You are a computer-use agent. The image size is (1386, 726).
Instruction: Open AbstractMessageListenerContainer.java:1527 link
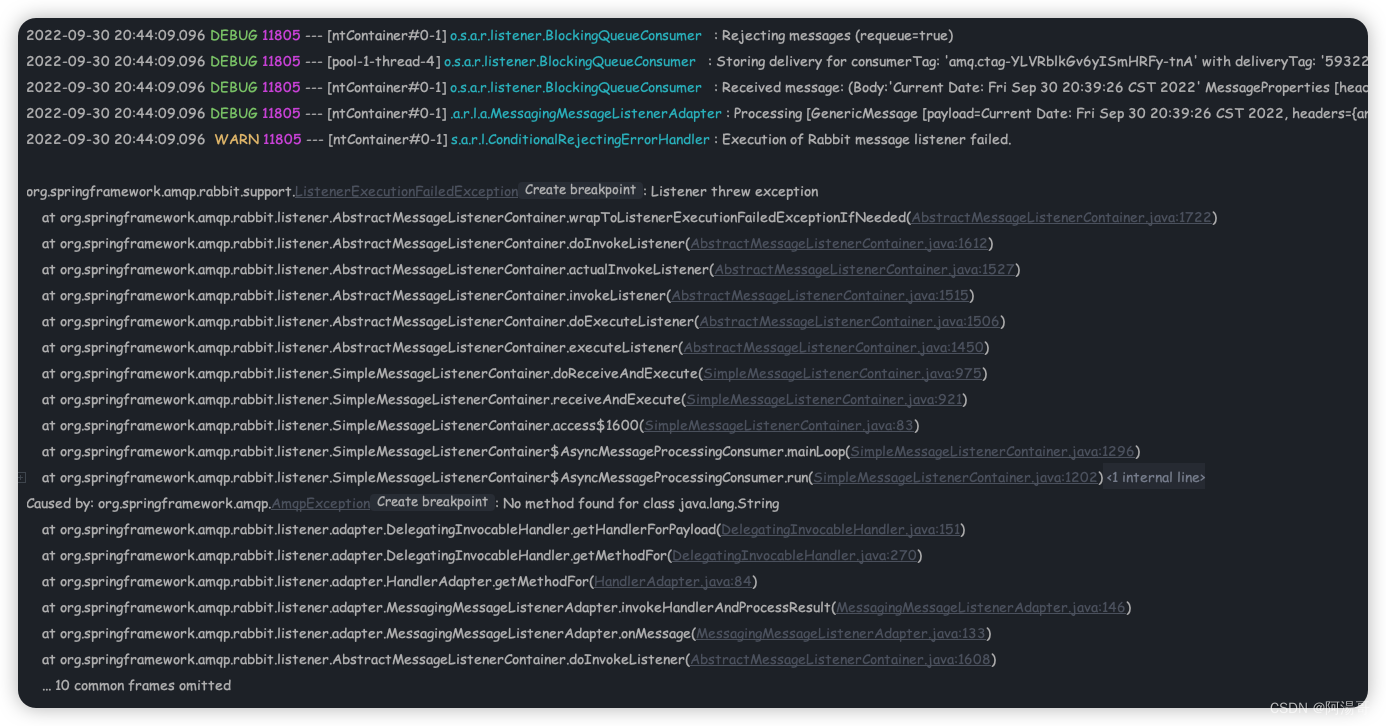[x=865, y=269]
